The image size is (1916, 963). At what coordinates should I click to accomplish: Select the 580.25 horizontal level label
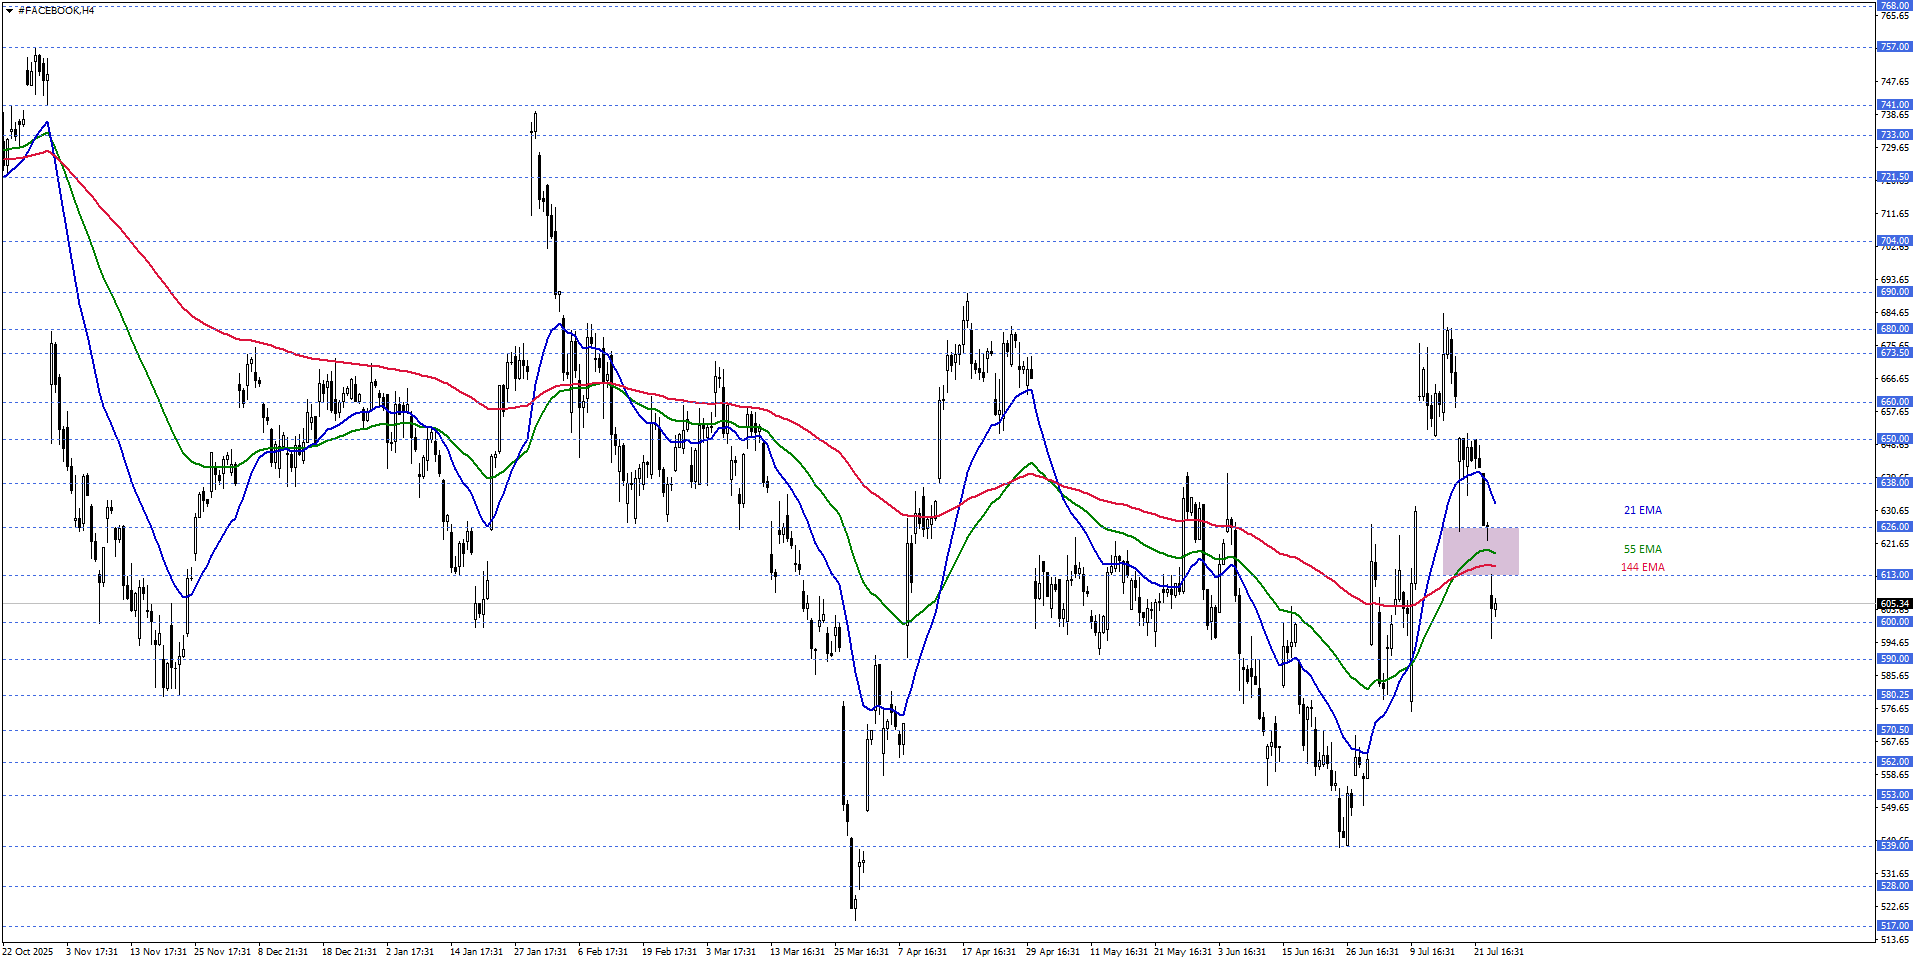pos(1895,695)
